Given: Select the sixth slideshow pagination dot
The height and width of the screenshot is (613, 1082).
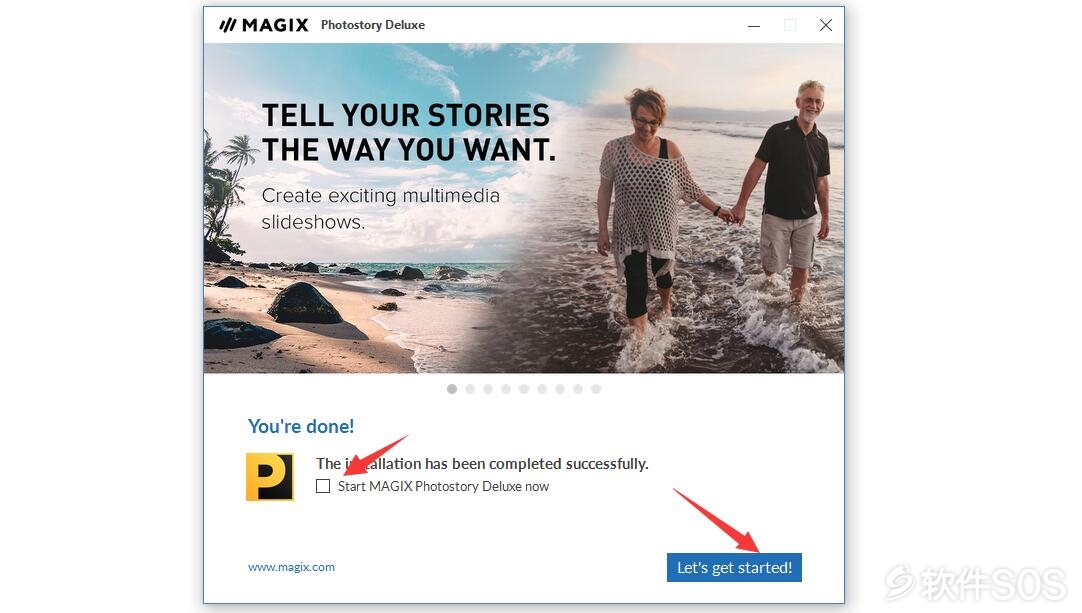Looking at the screenshot, I should [x=542, y=389].
